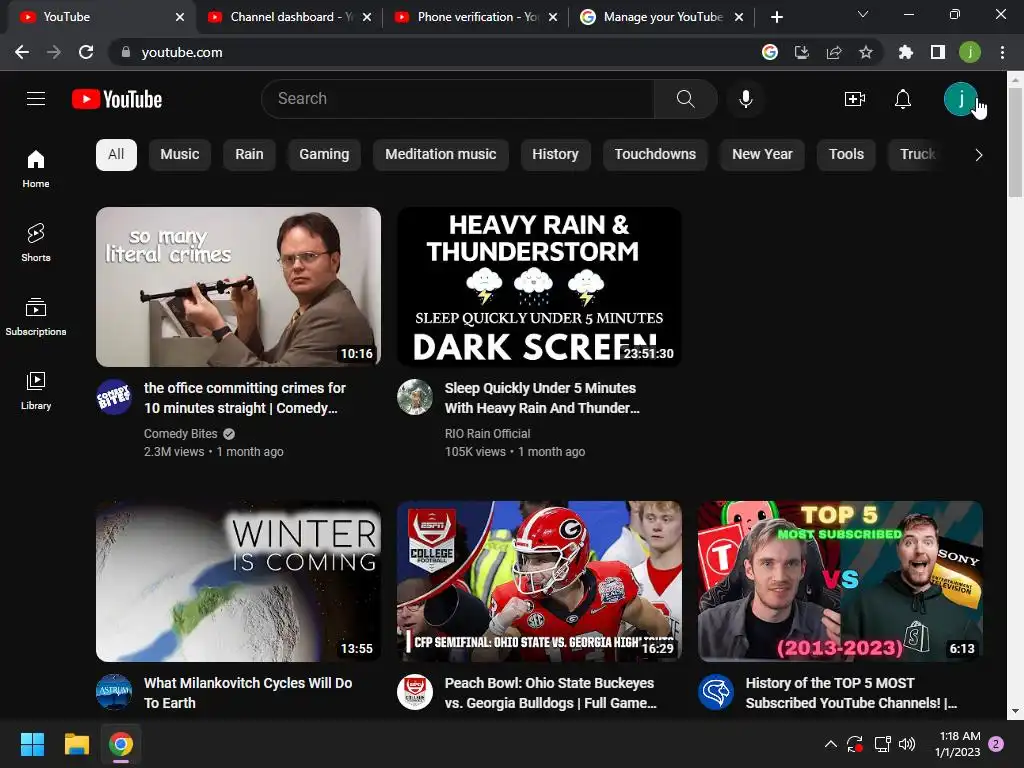The image size is (1024, 768).
Task: Open Peach Bowl Ohio State video title
Action: (x=551, y=693)
